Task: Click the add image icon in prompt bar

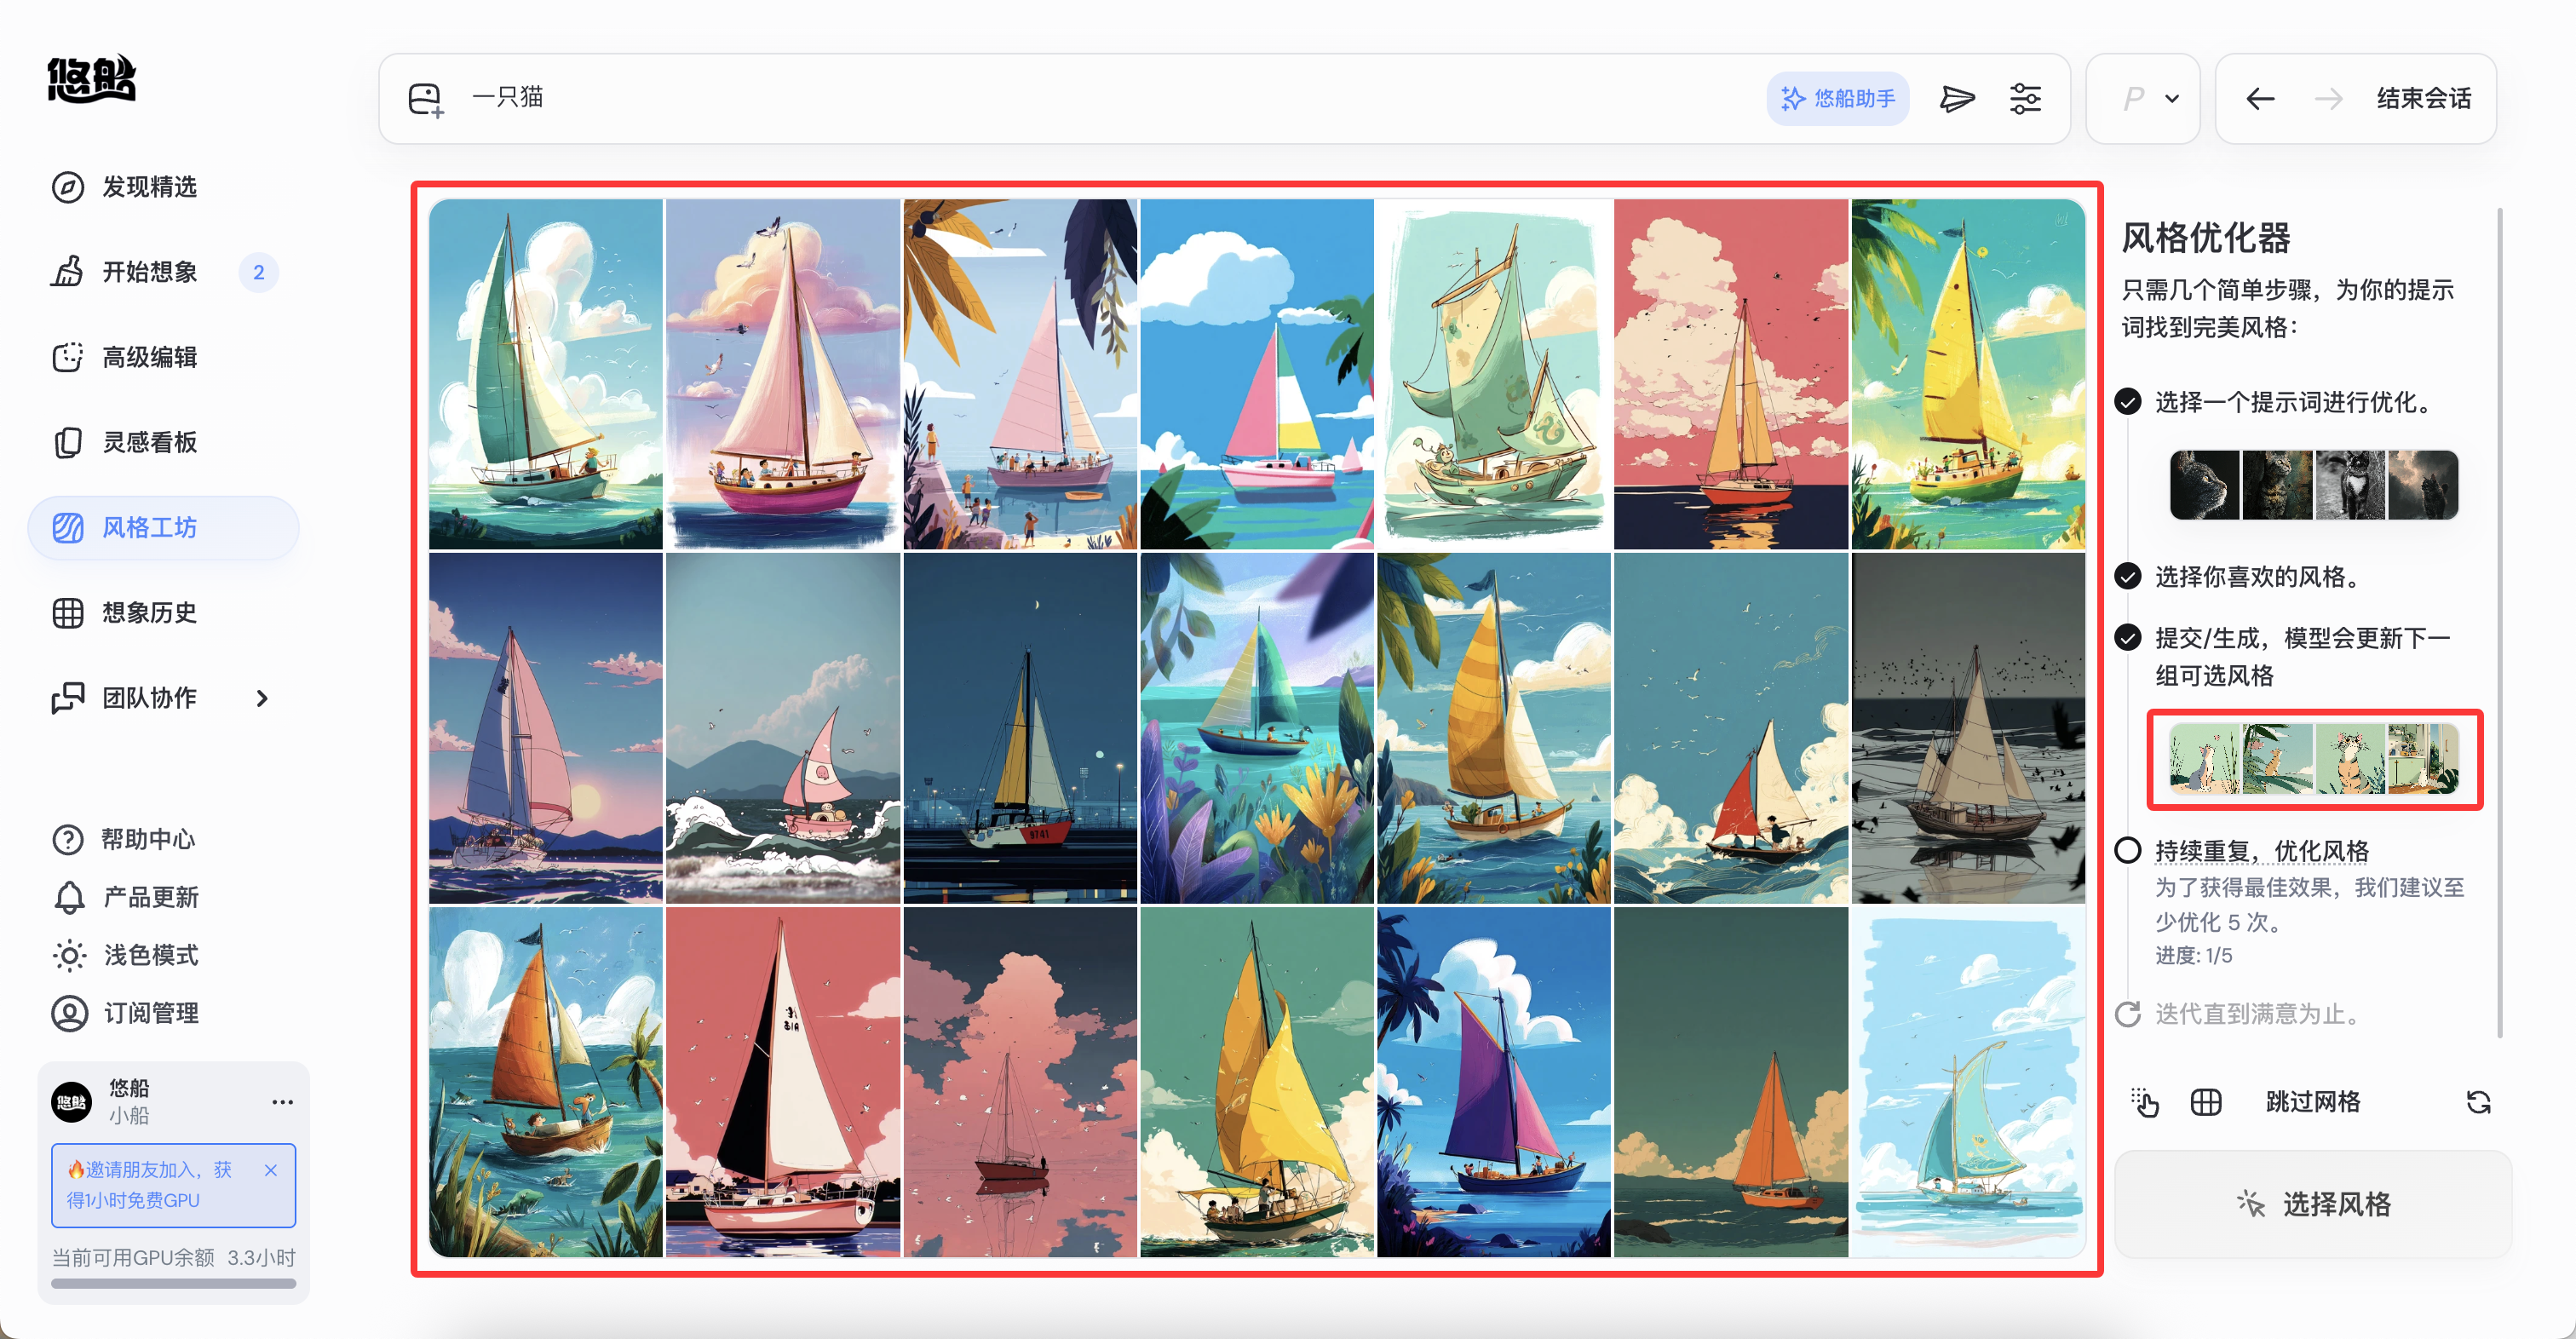Action: [426, 99]
